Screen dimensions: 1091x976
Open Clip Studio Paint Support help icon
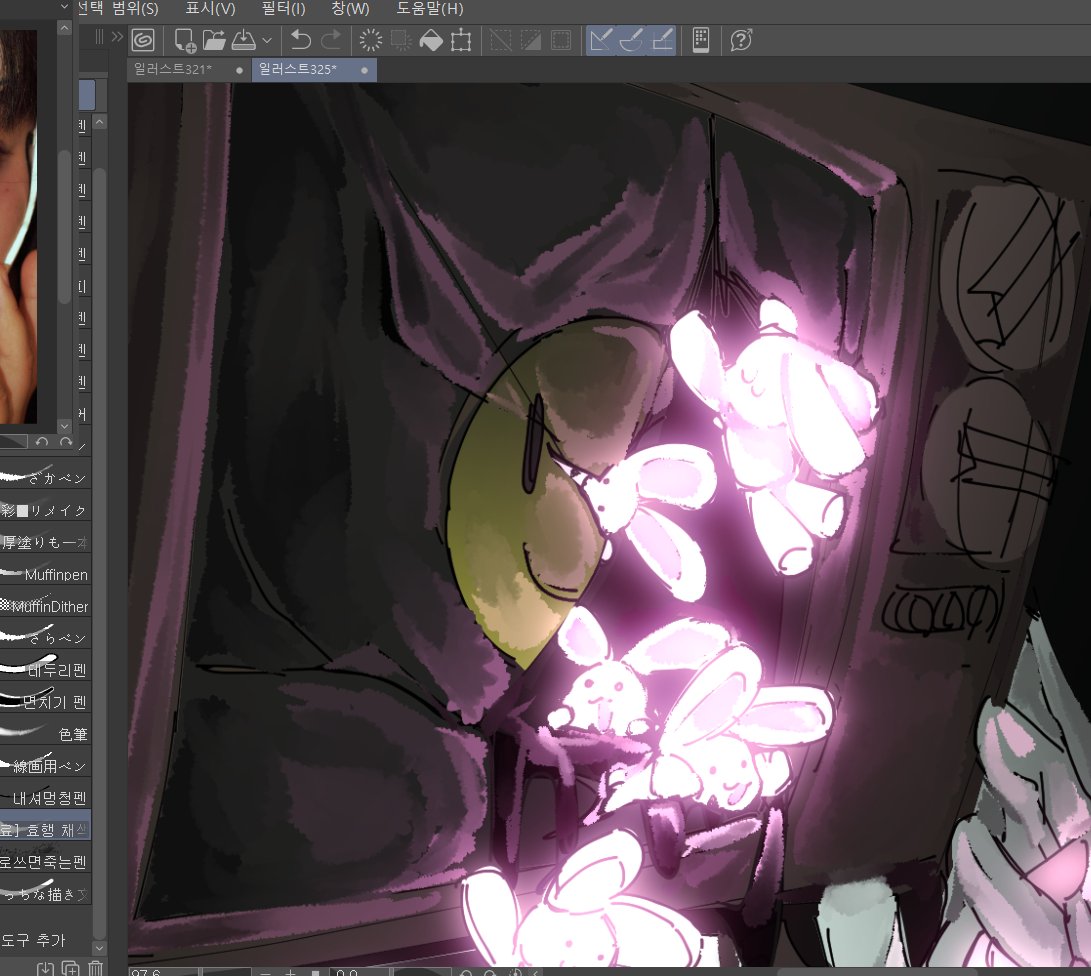point(742,40)
